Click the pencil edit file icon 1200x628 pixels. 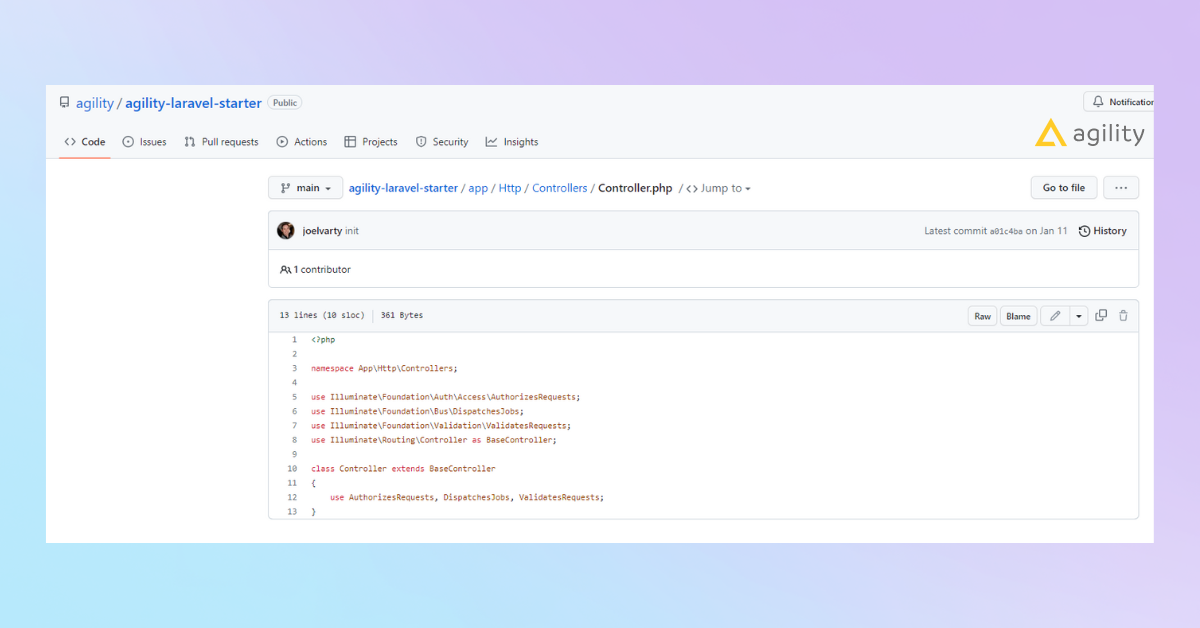click(x=1055, y=316)
